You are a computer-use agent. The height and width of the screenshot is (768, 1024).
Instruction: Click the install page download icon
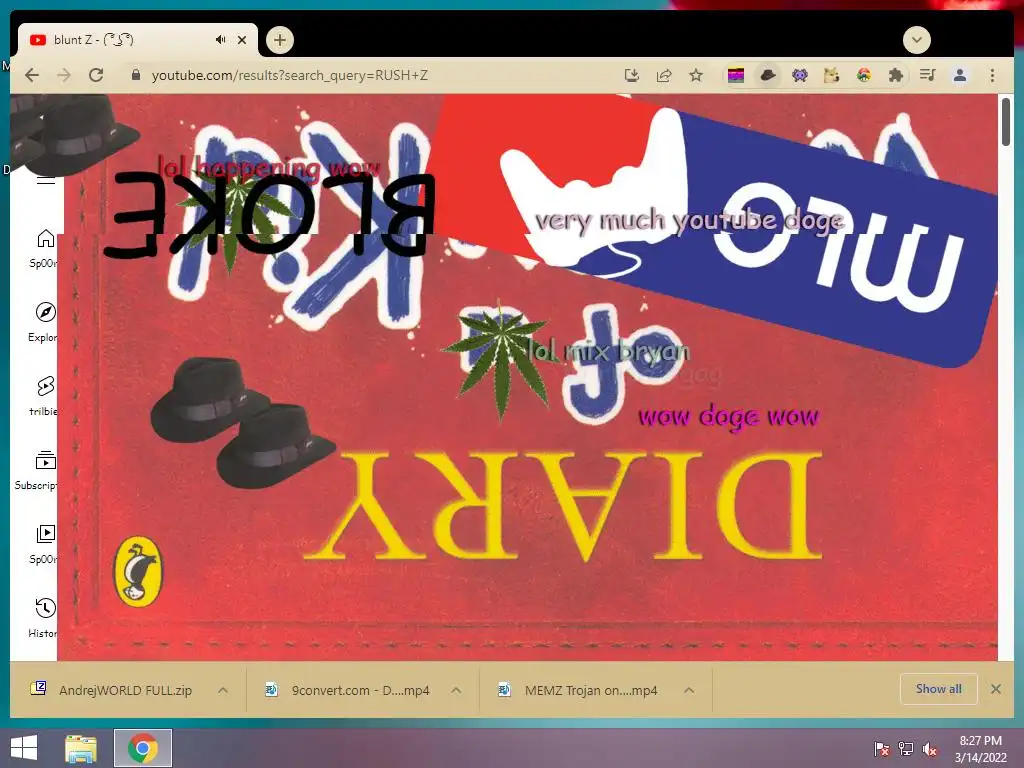point(632,75)
